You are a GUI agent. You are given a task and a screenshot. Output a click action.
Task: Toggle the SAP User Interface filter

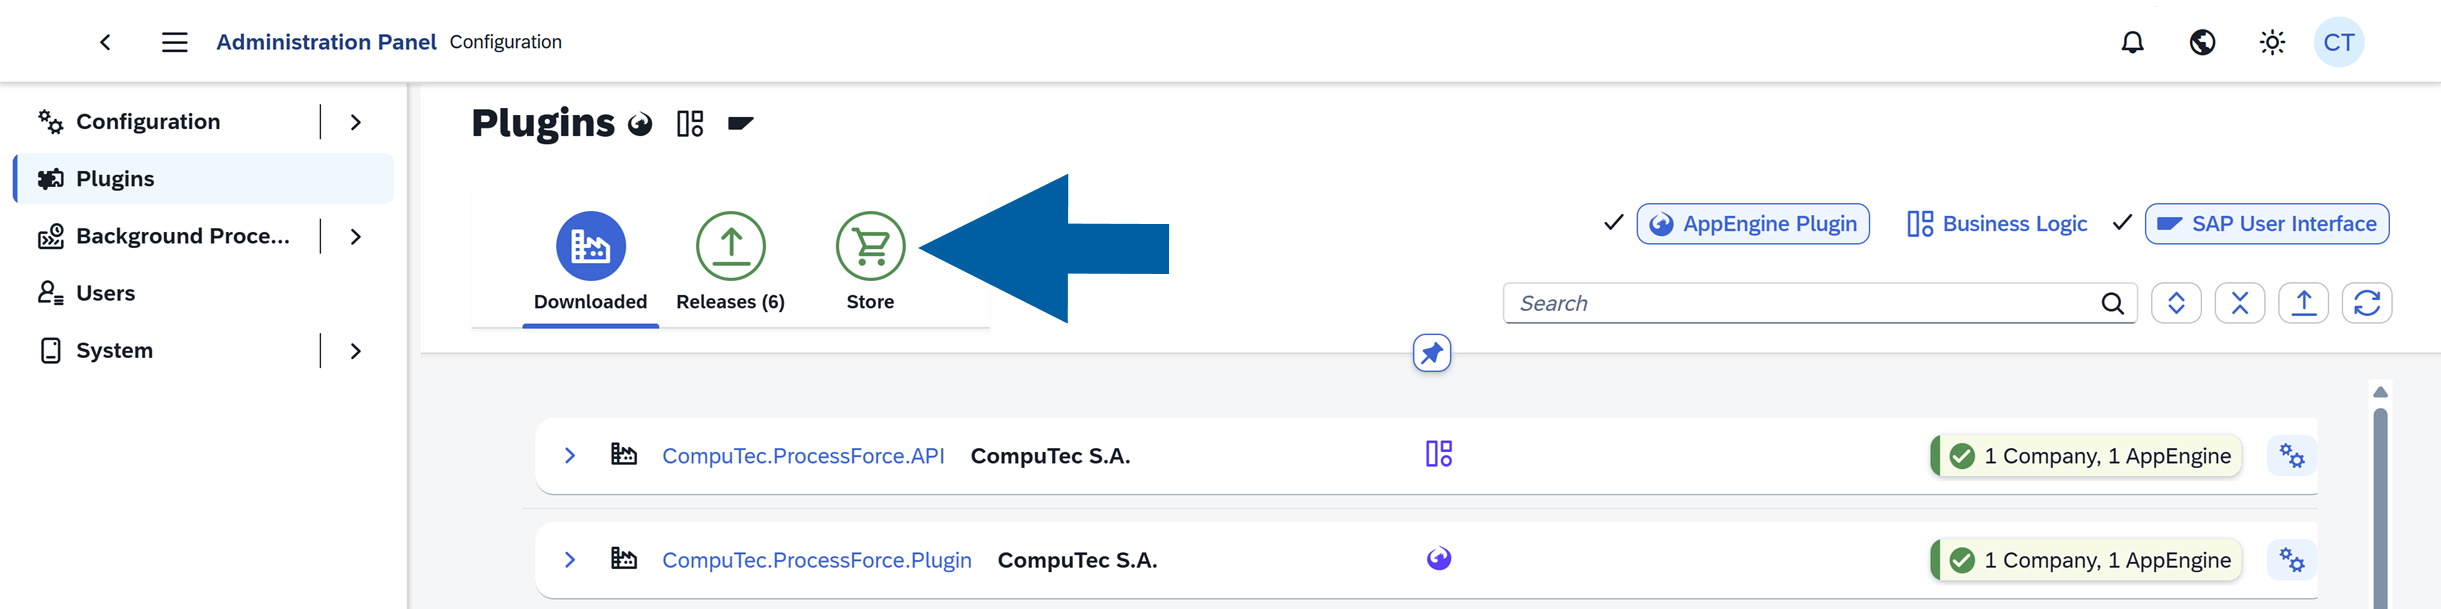point(2267,224)
